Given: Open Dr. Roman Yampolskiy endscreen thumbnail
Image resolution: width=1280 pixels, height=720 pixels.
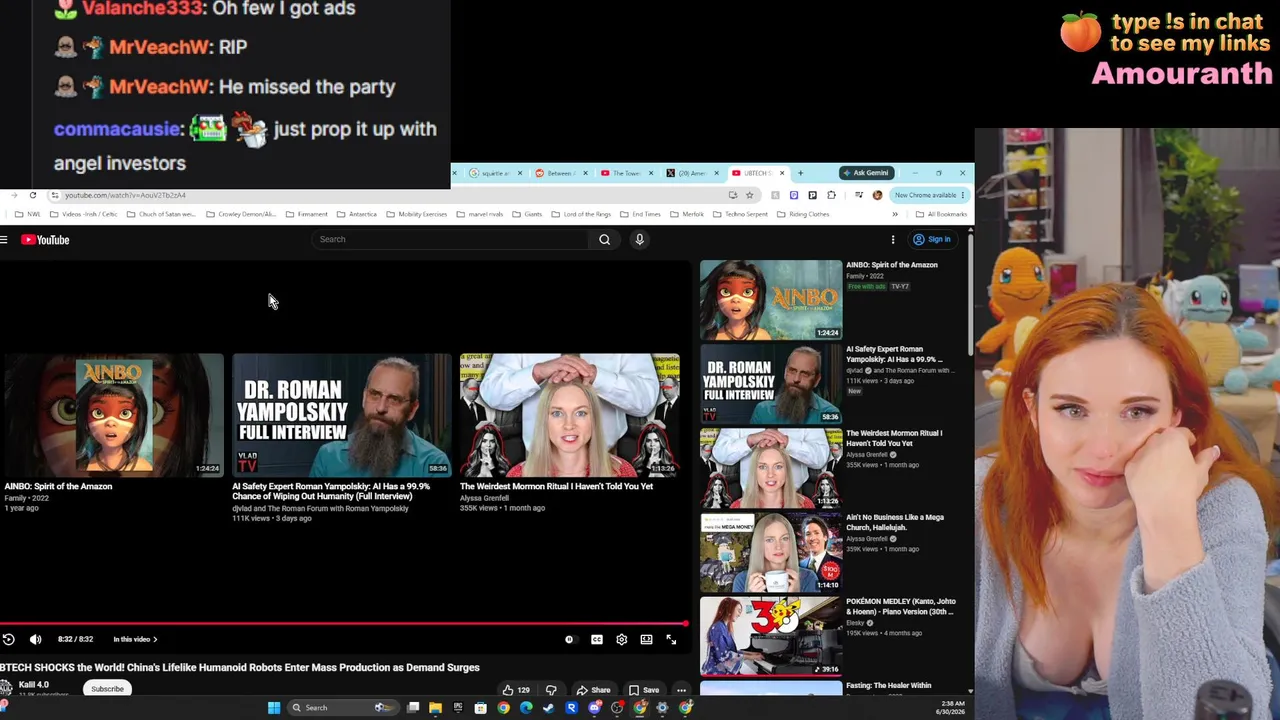Looking at the screenshot, I should click(341, 414).
